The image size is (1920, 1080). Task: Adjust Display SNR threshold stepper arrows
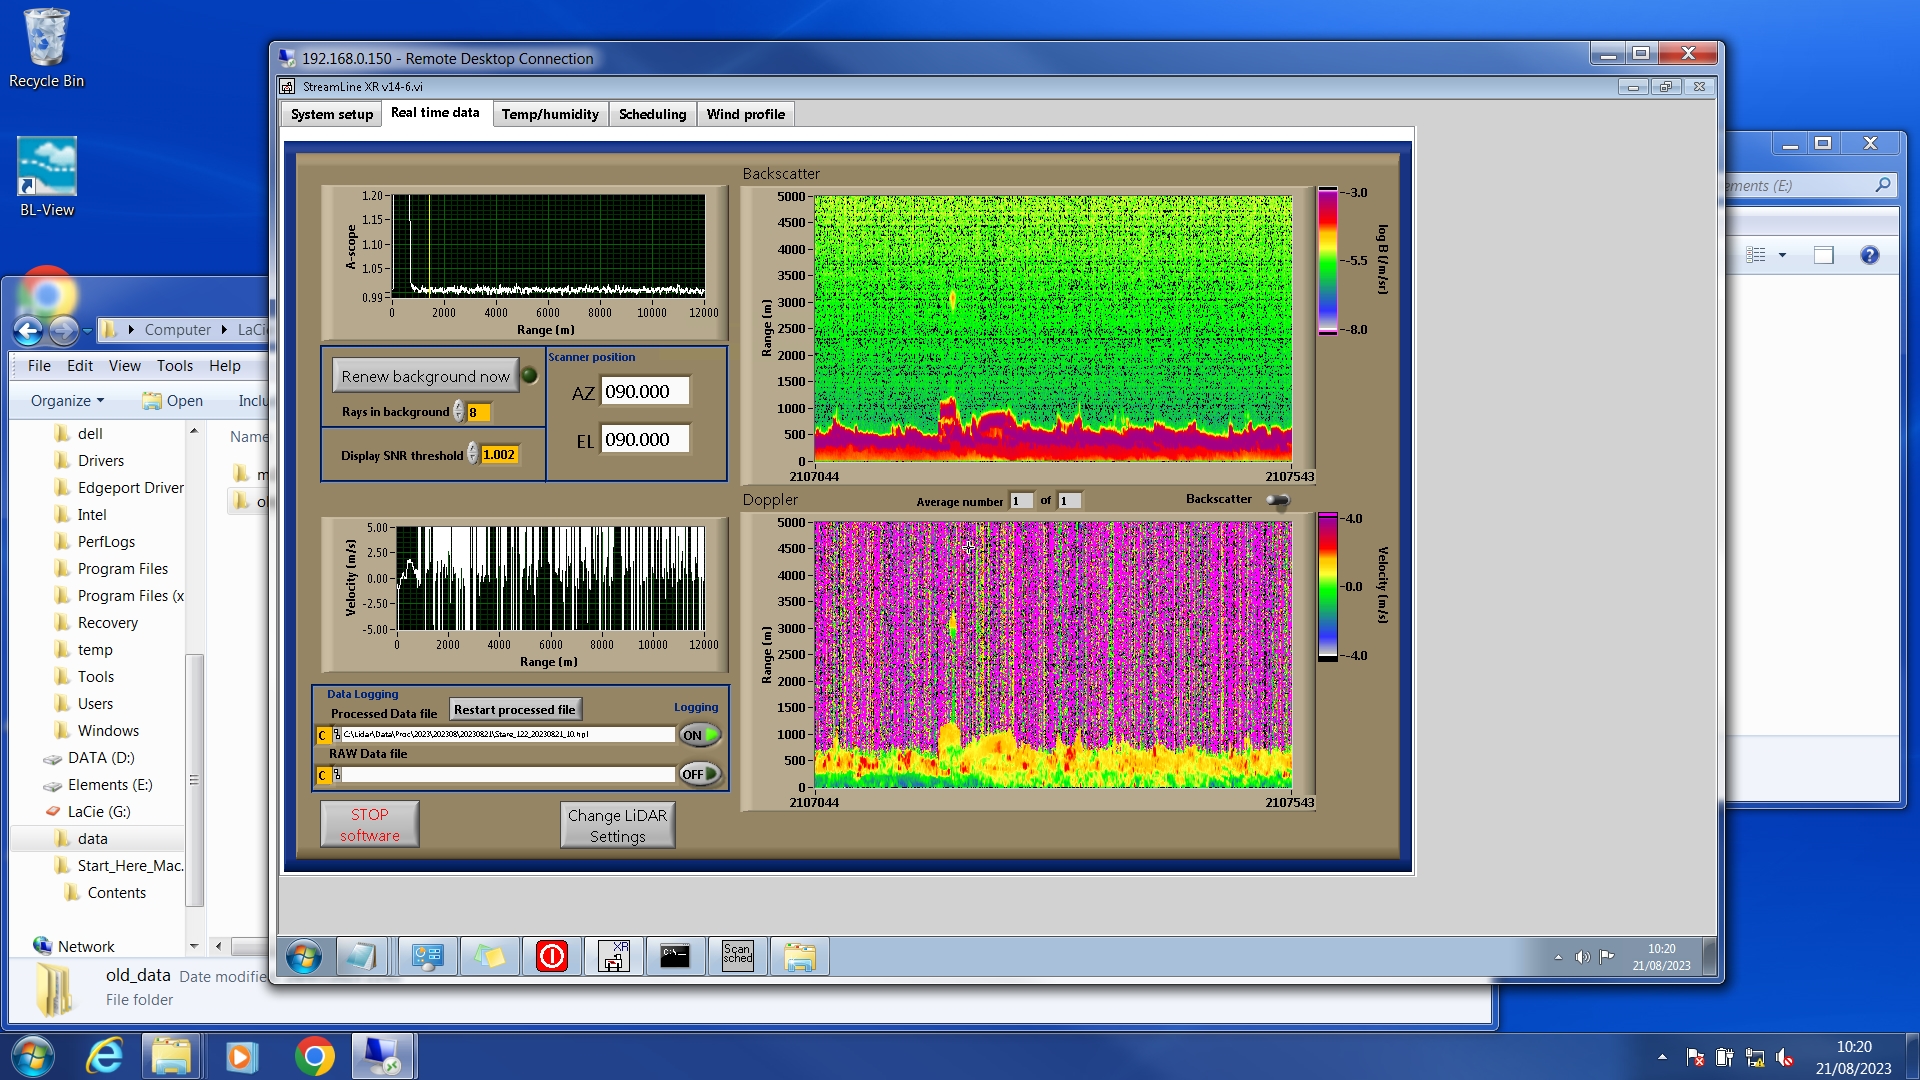pos(473,455)
